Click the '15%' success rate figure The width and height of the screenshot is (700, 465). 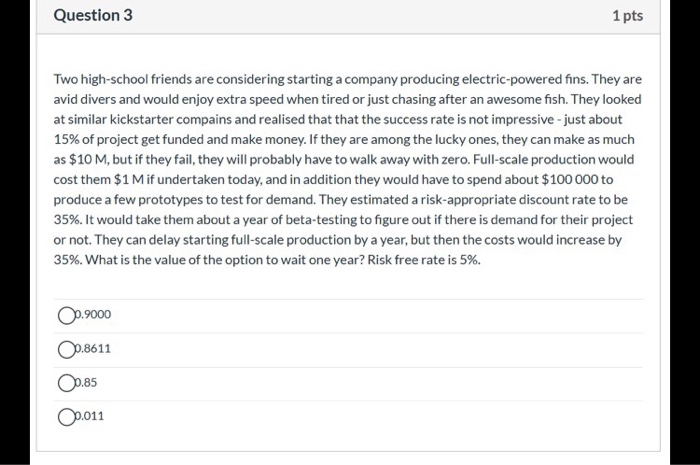pyautogui.click(x=67, y=139)
